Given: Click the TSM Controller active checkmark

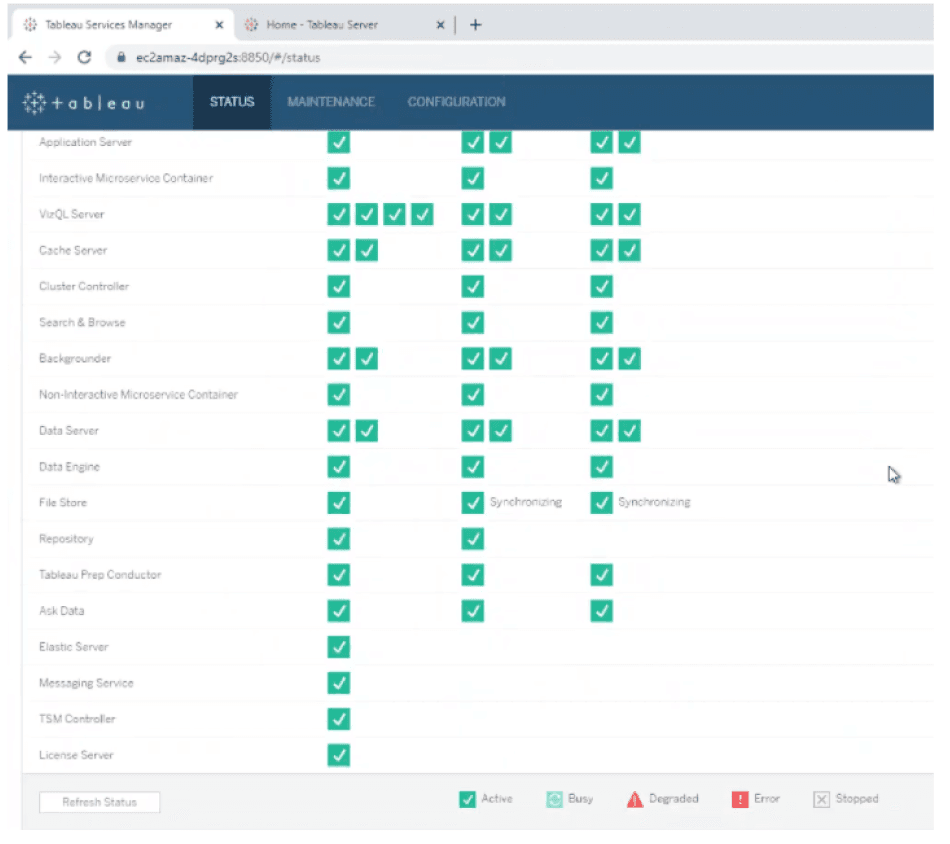Looking at the screenshot, I should [339, 719].
